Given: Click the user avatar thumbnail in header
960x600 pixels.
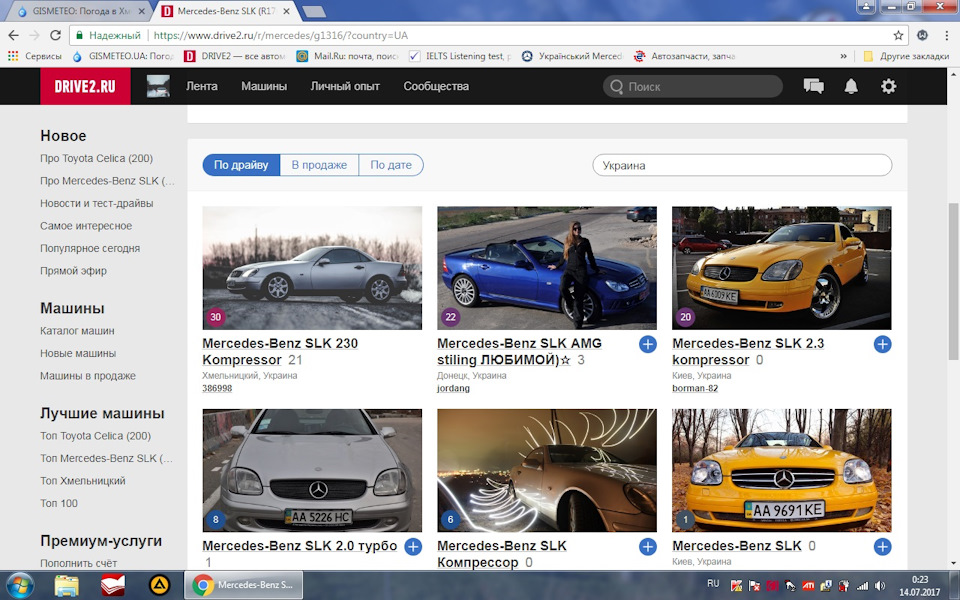Looking at the screenshot, I should pos(158,86).
